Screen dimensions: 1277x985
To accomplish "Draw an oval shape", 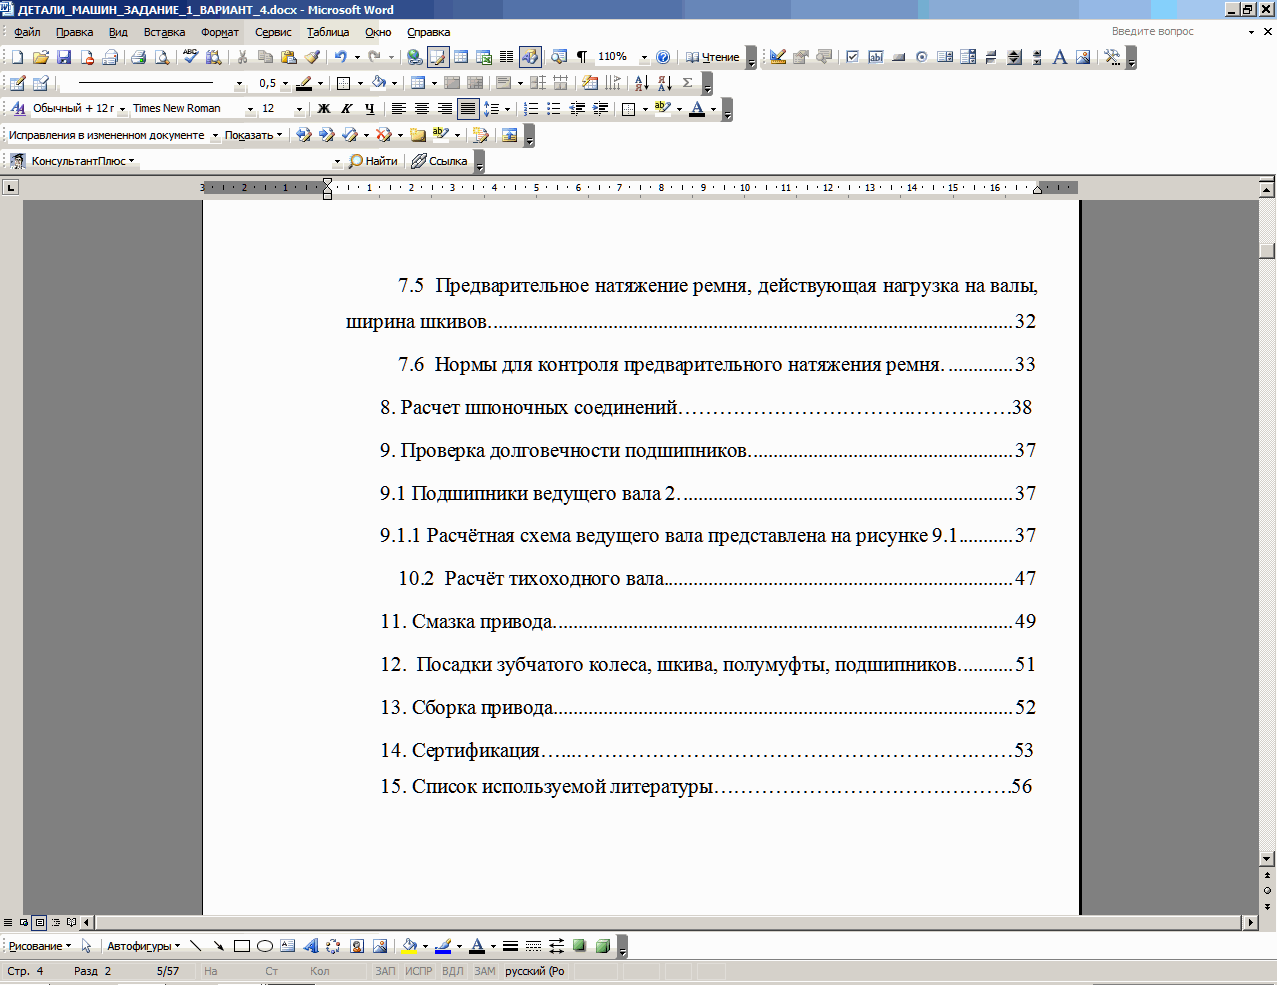I will (x=264, y=946).
